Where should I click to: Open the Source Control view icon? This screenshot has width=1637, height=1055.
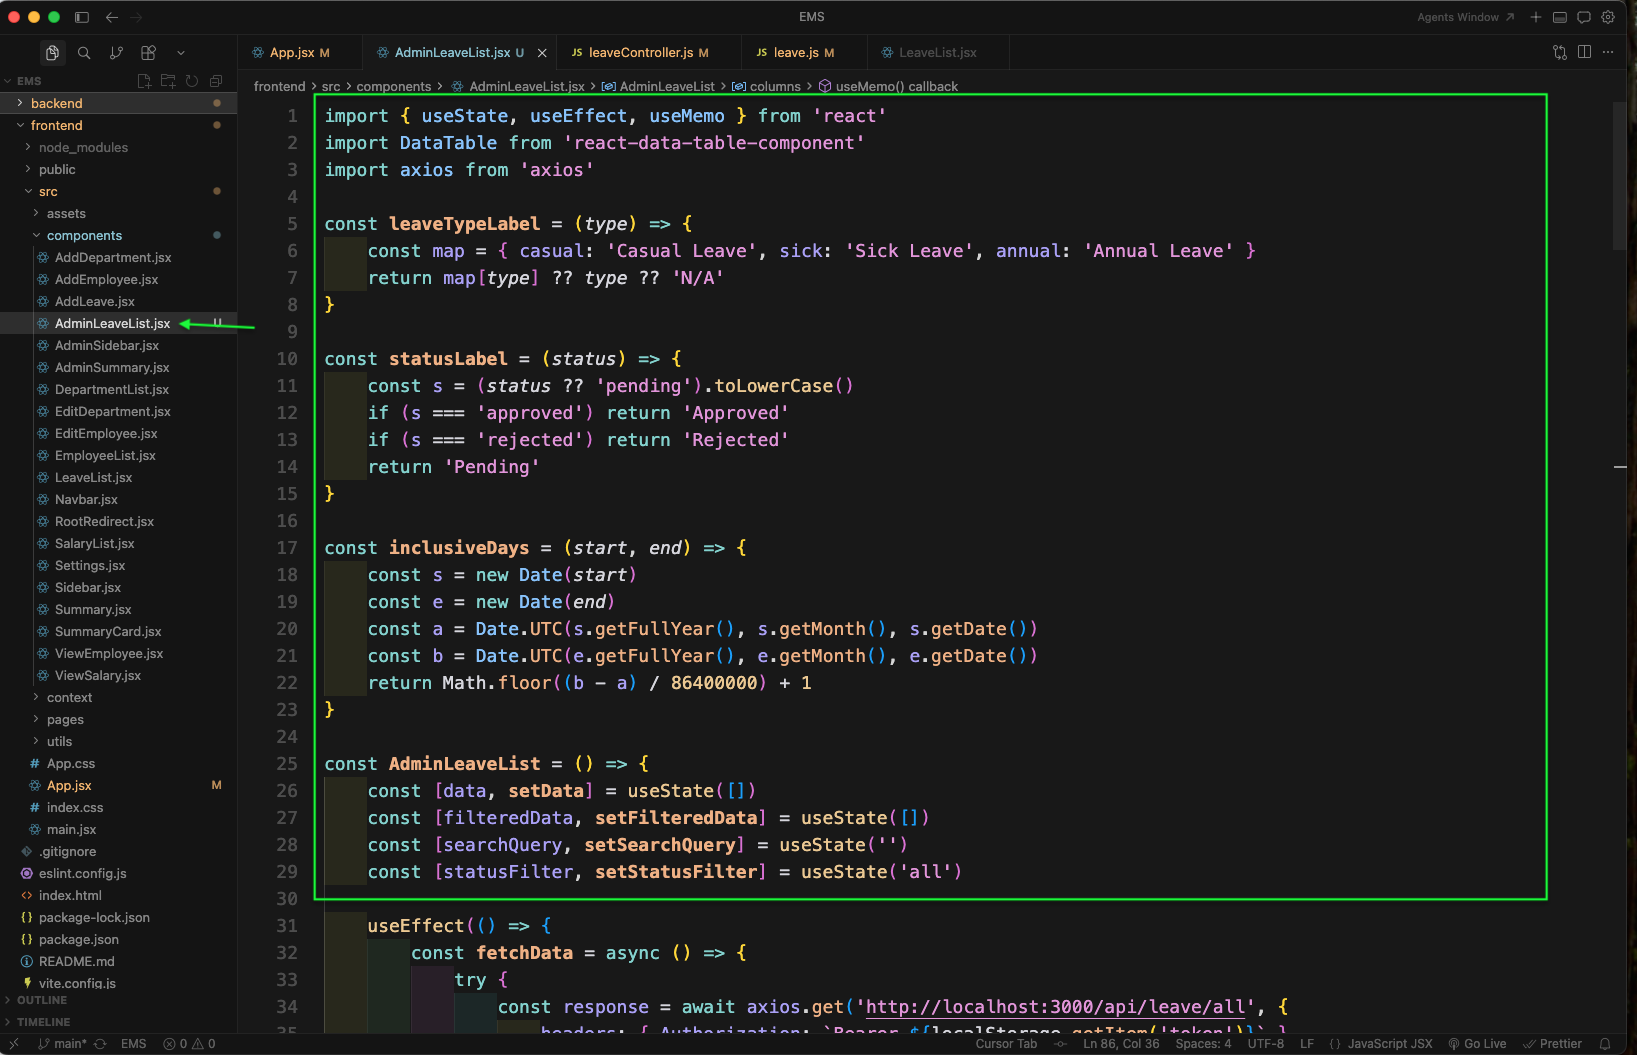click(116, 53)
